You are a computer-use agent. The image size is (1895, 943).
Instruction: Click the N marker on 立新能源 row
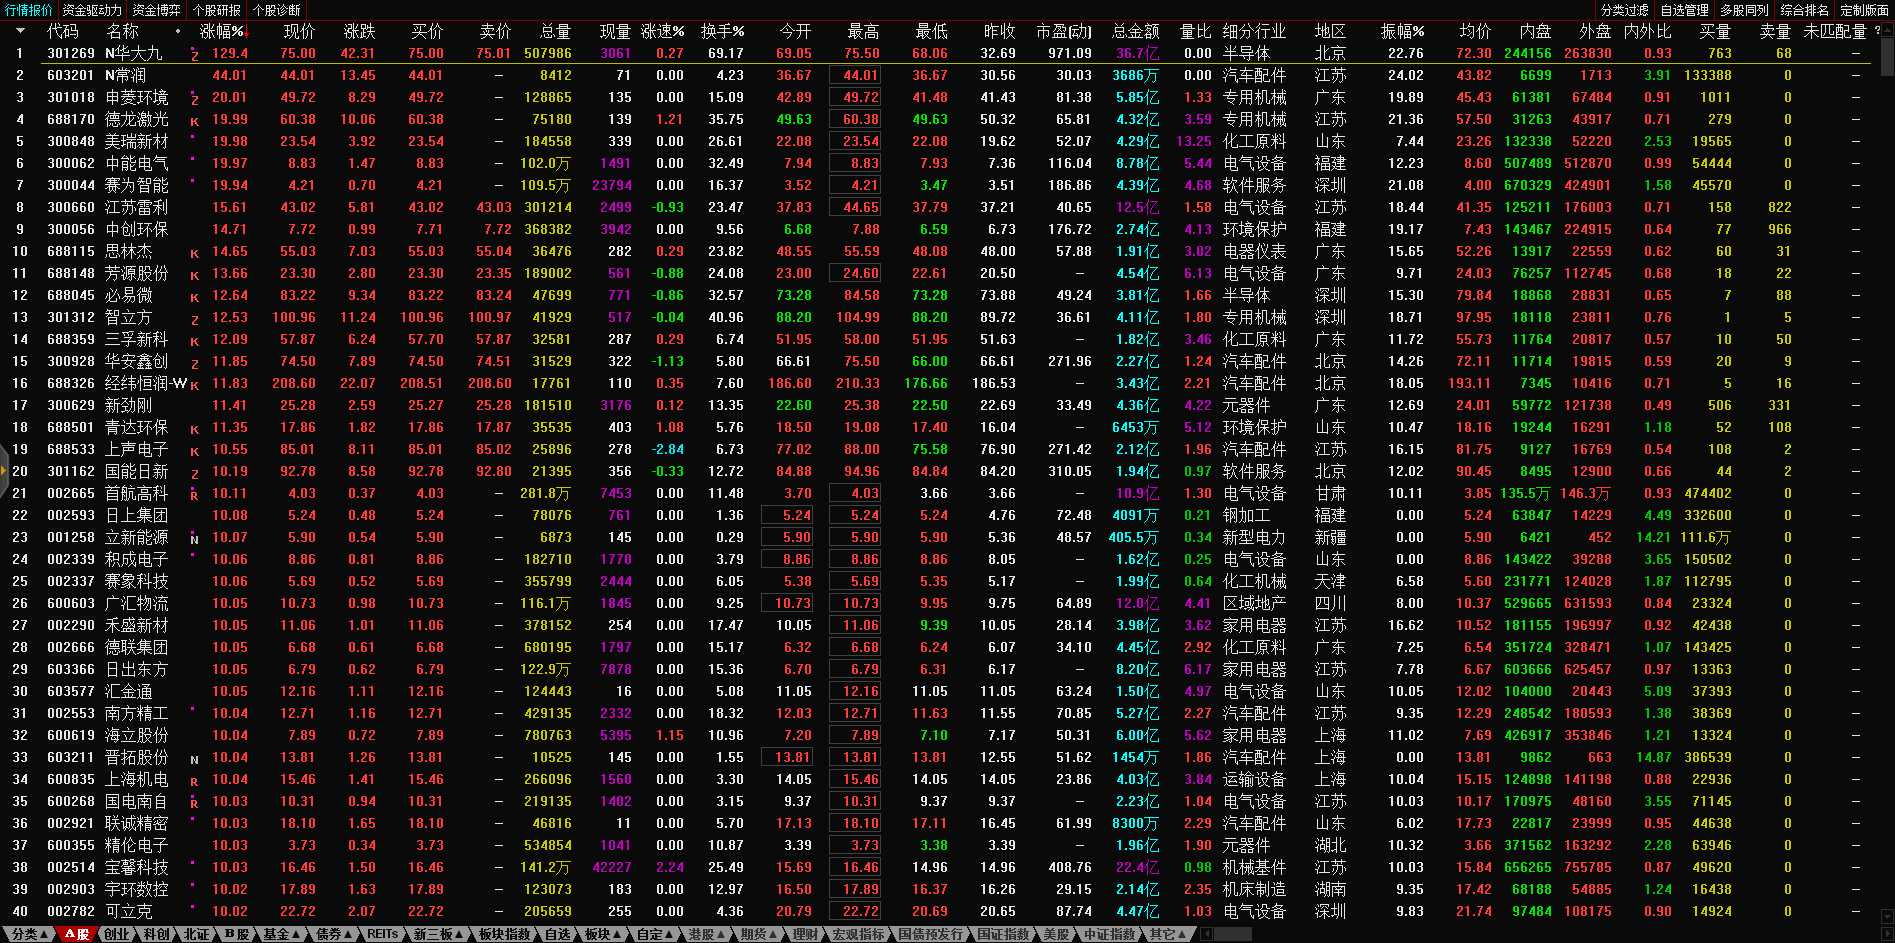(x=194, y=539)
